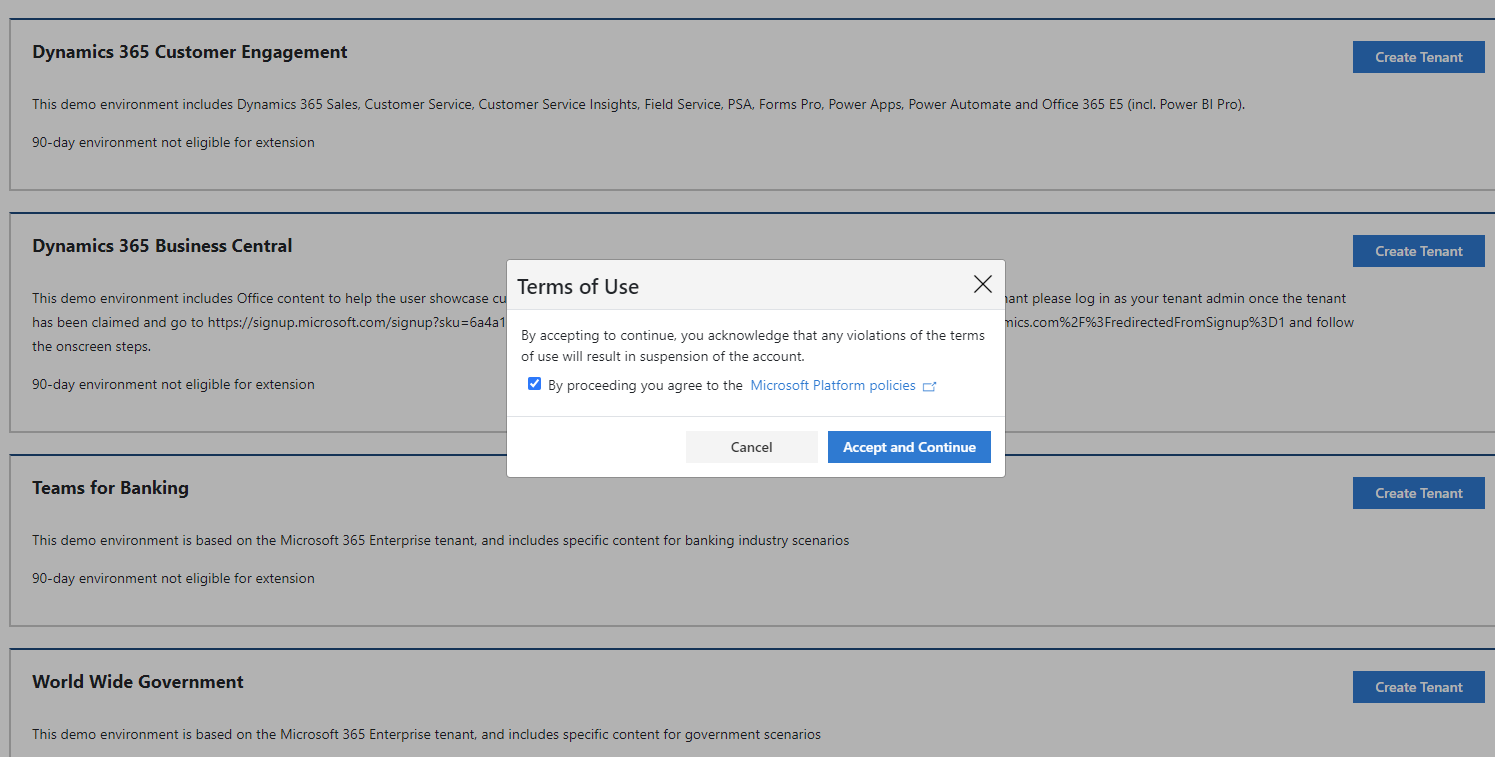
Task: Click the banking industry scenarios description
Action: point(440,541)
